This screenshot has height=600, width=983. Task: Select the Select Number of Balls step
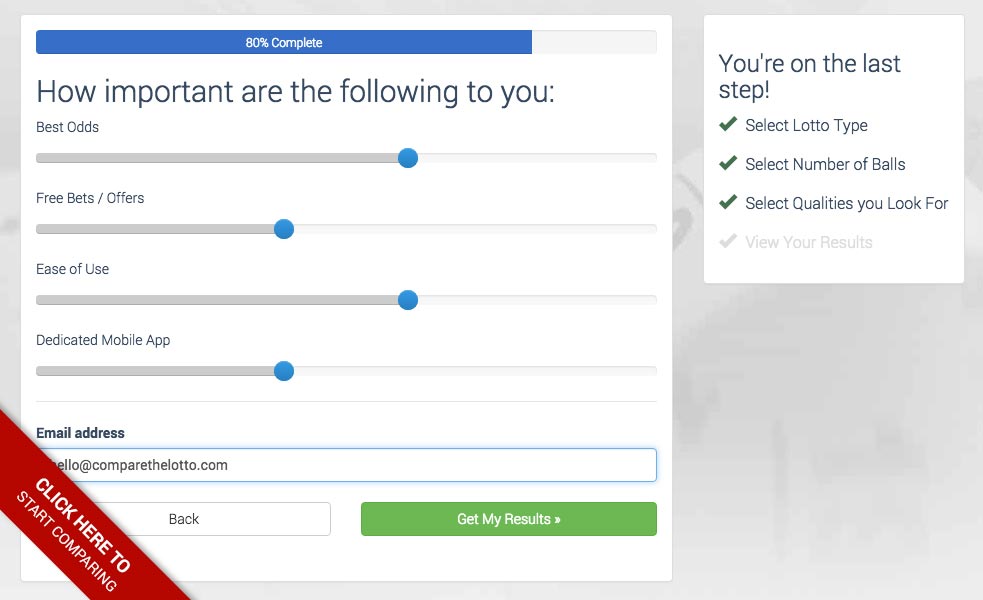coord(825,164)
